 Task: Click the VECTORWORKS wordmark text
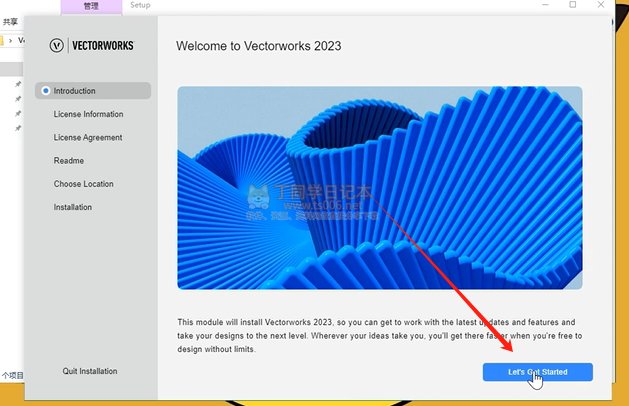[103, 46]
